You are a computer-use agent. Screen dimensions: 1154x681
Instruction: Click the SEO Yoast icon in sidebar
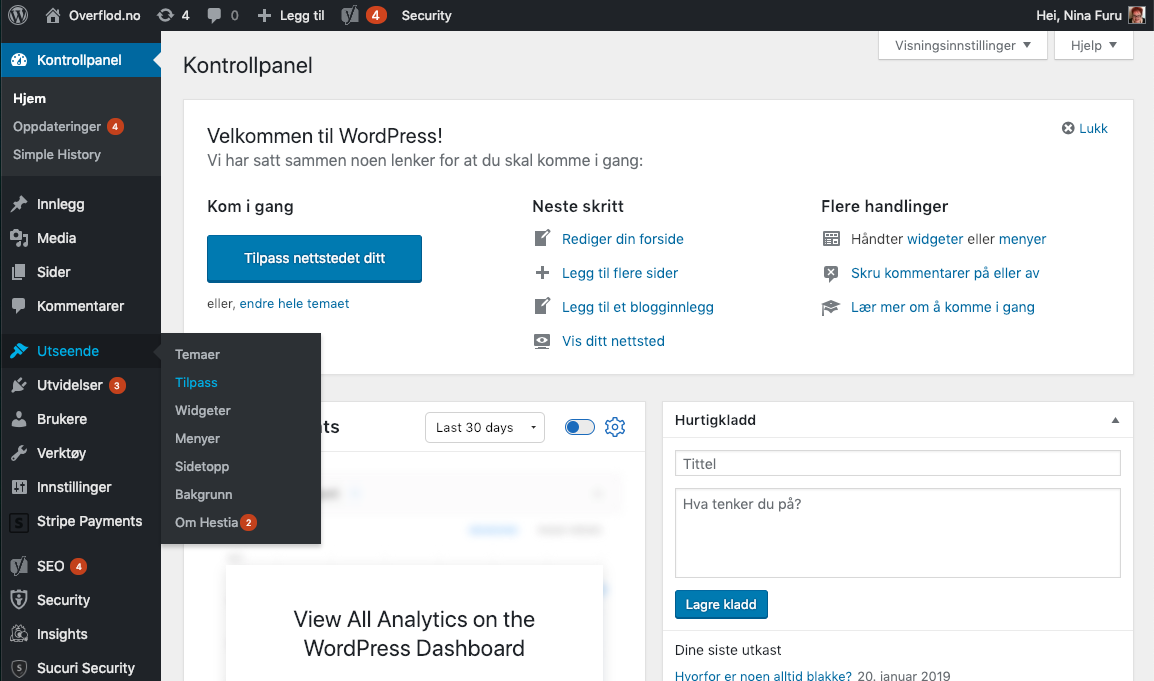tap(19, 566)
